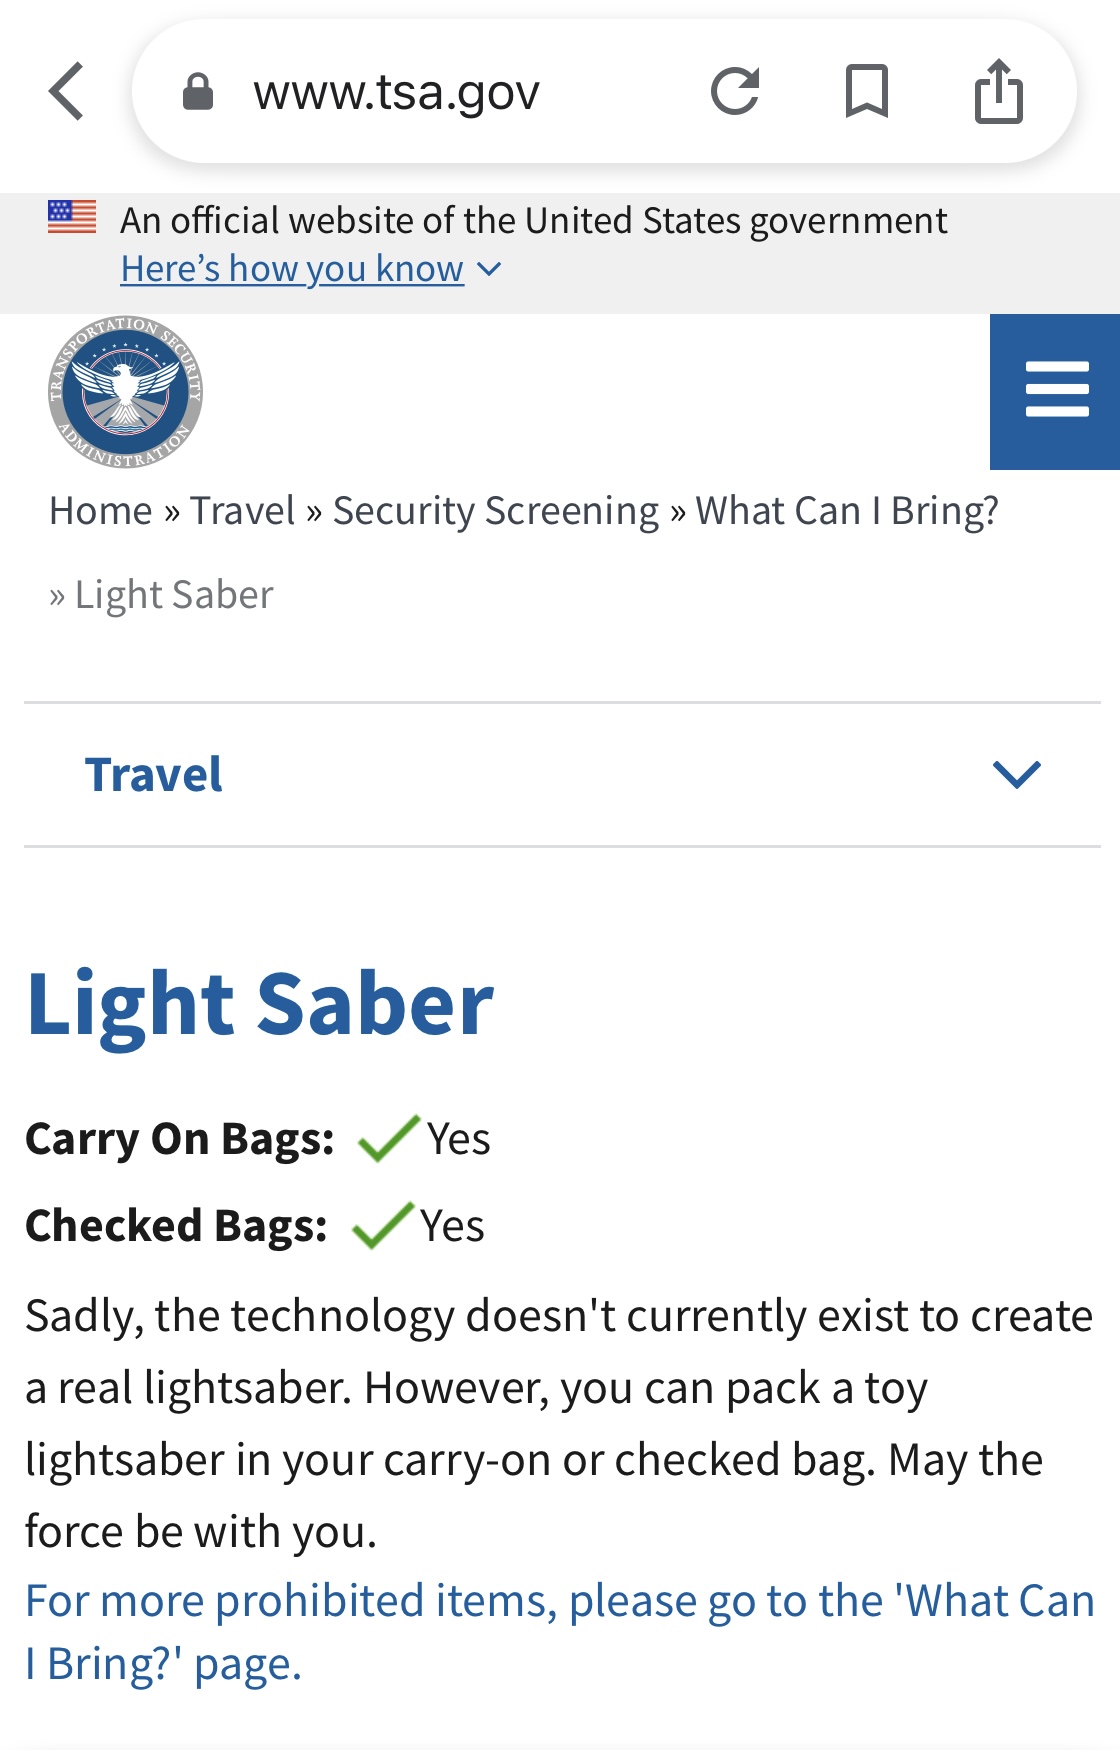Open the hamburger menu
The height and width of the screenshot is (1750, 1120).
point(1055,391)
